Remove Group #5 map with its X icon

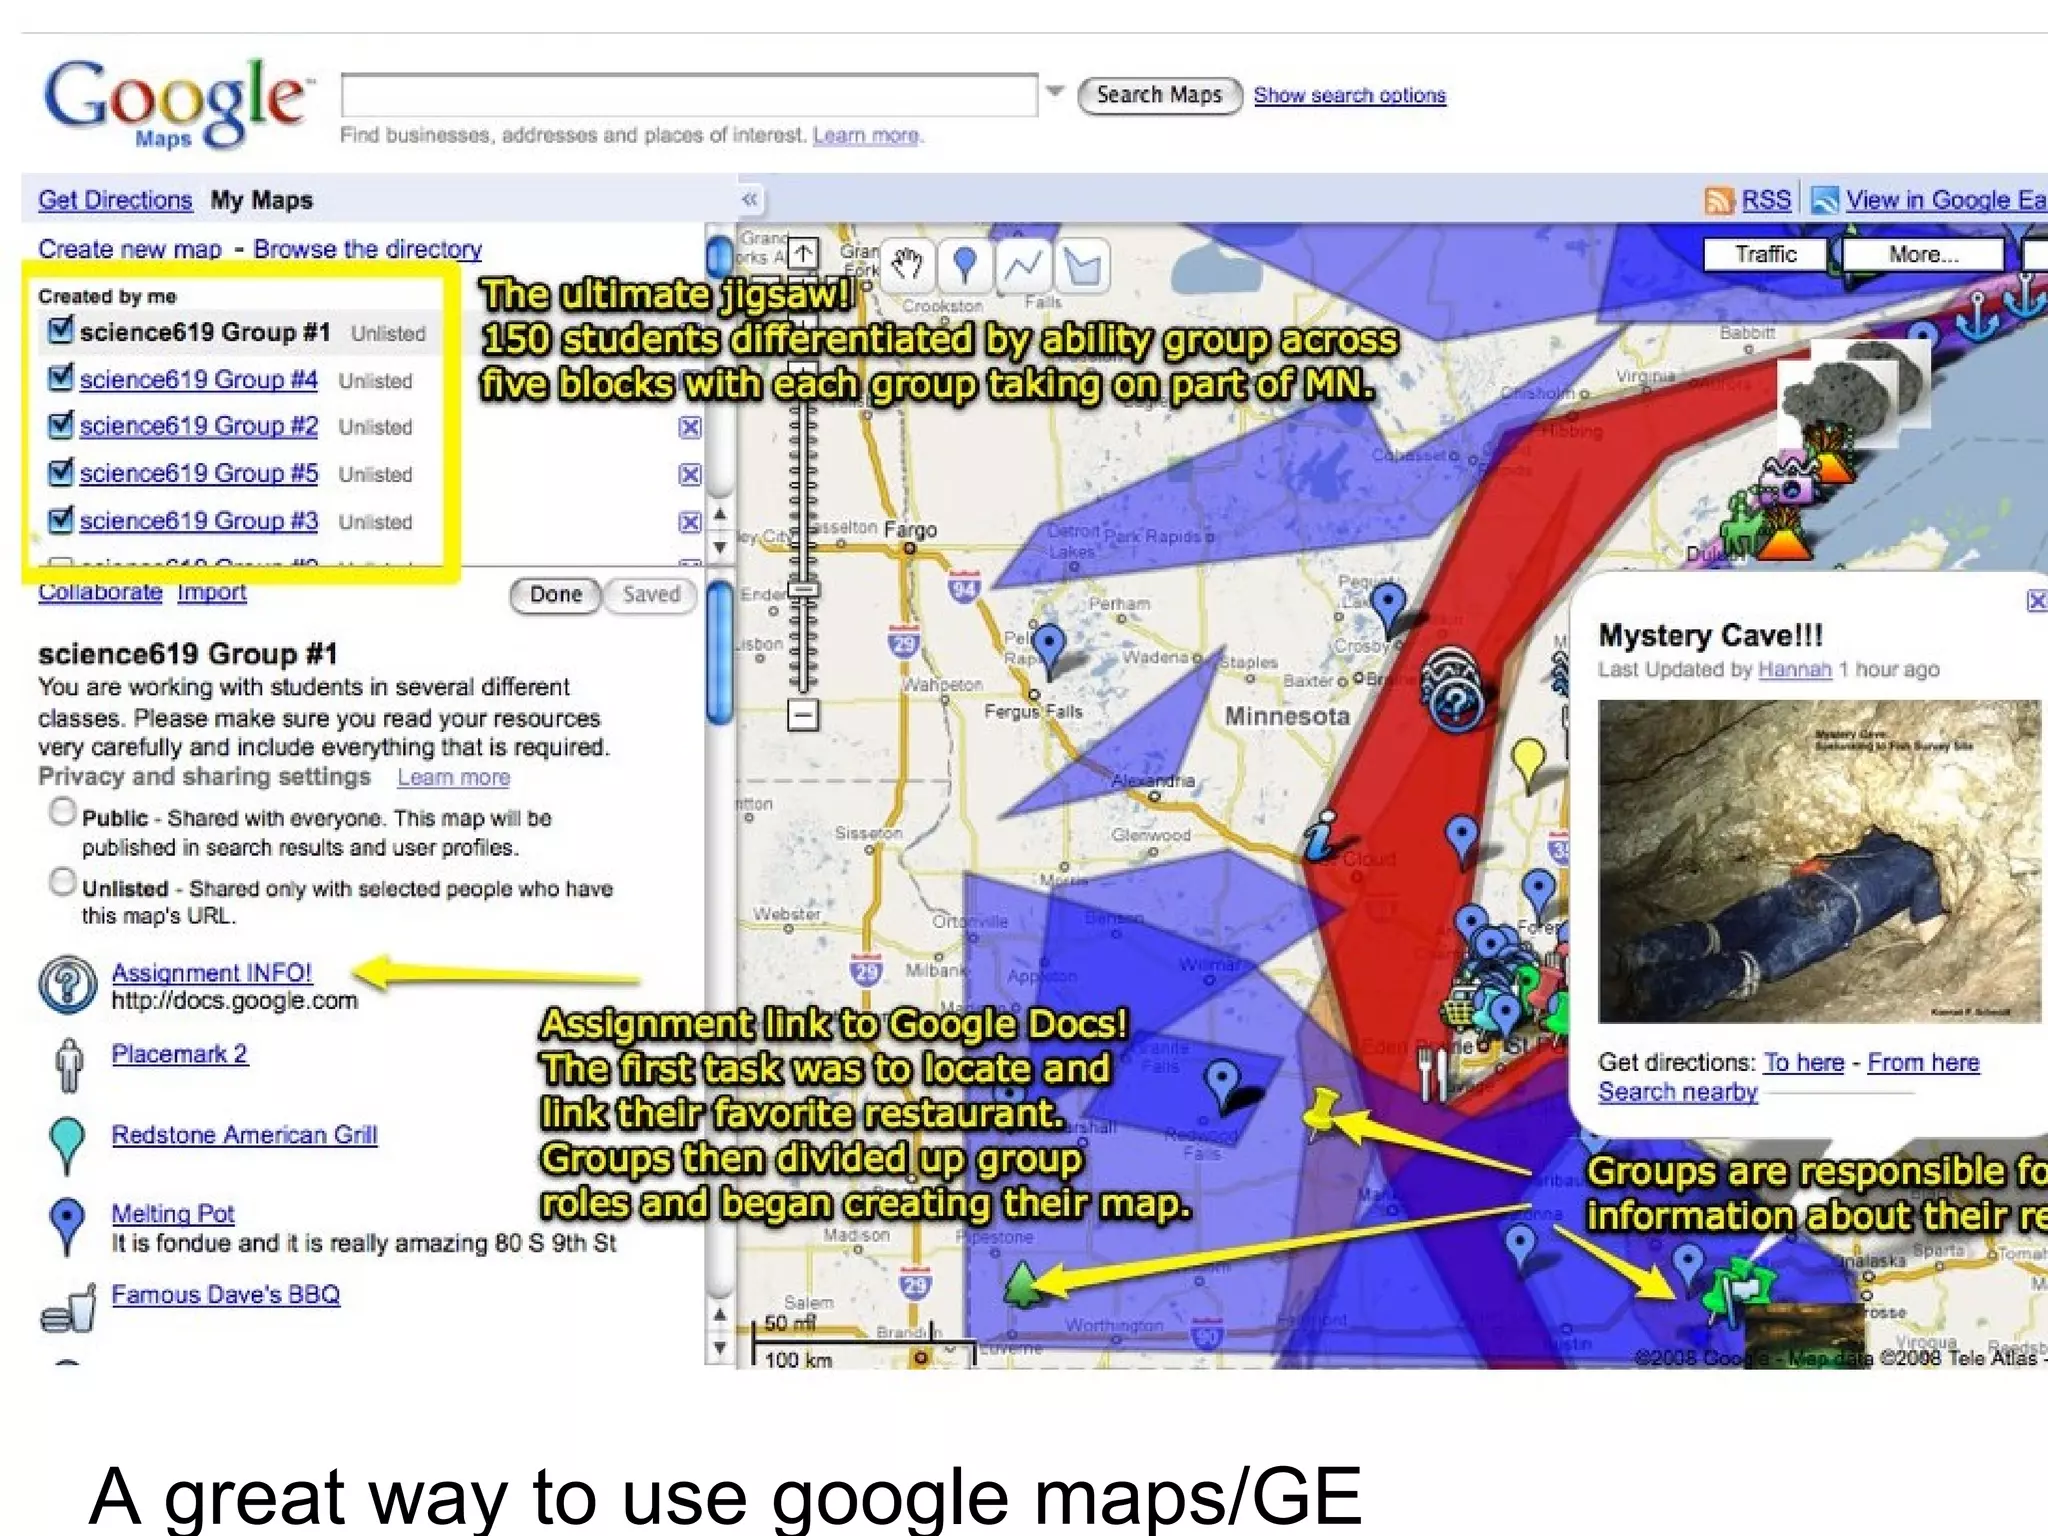click(x=690, y=474)
